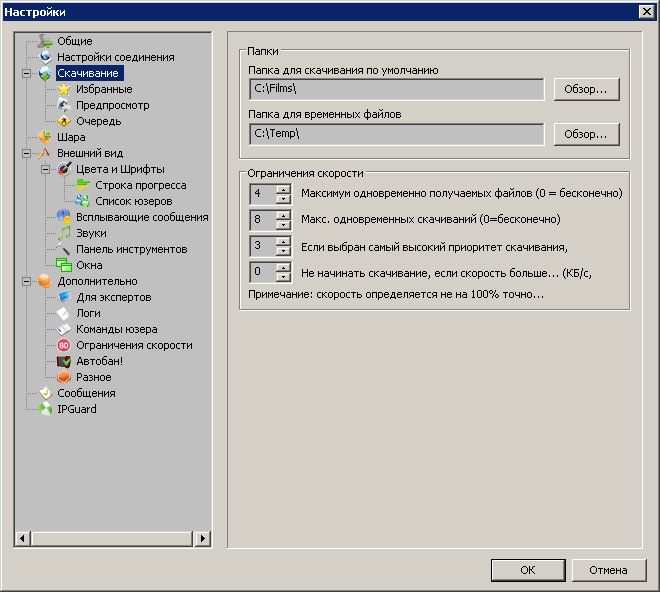
Task: Select the Логи tree entry
Action: (x=88, y=313)
